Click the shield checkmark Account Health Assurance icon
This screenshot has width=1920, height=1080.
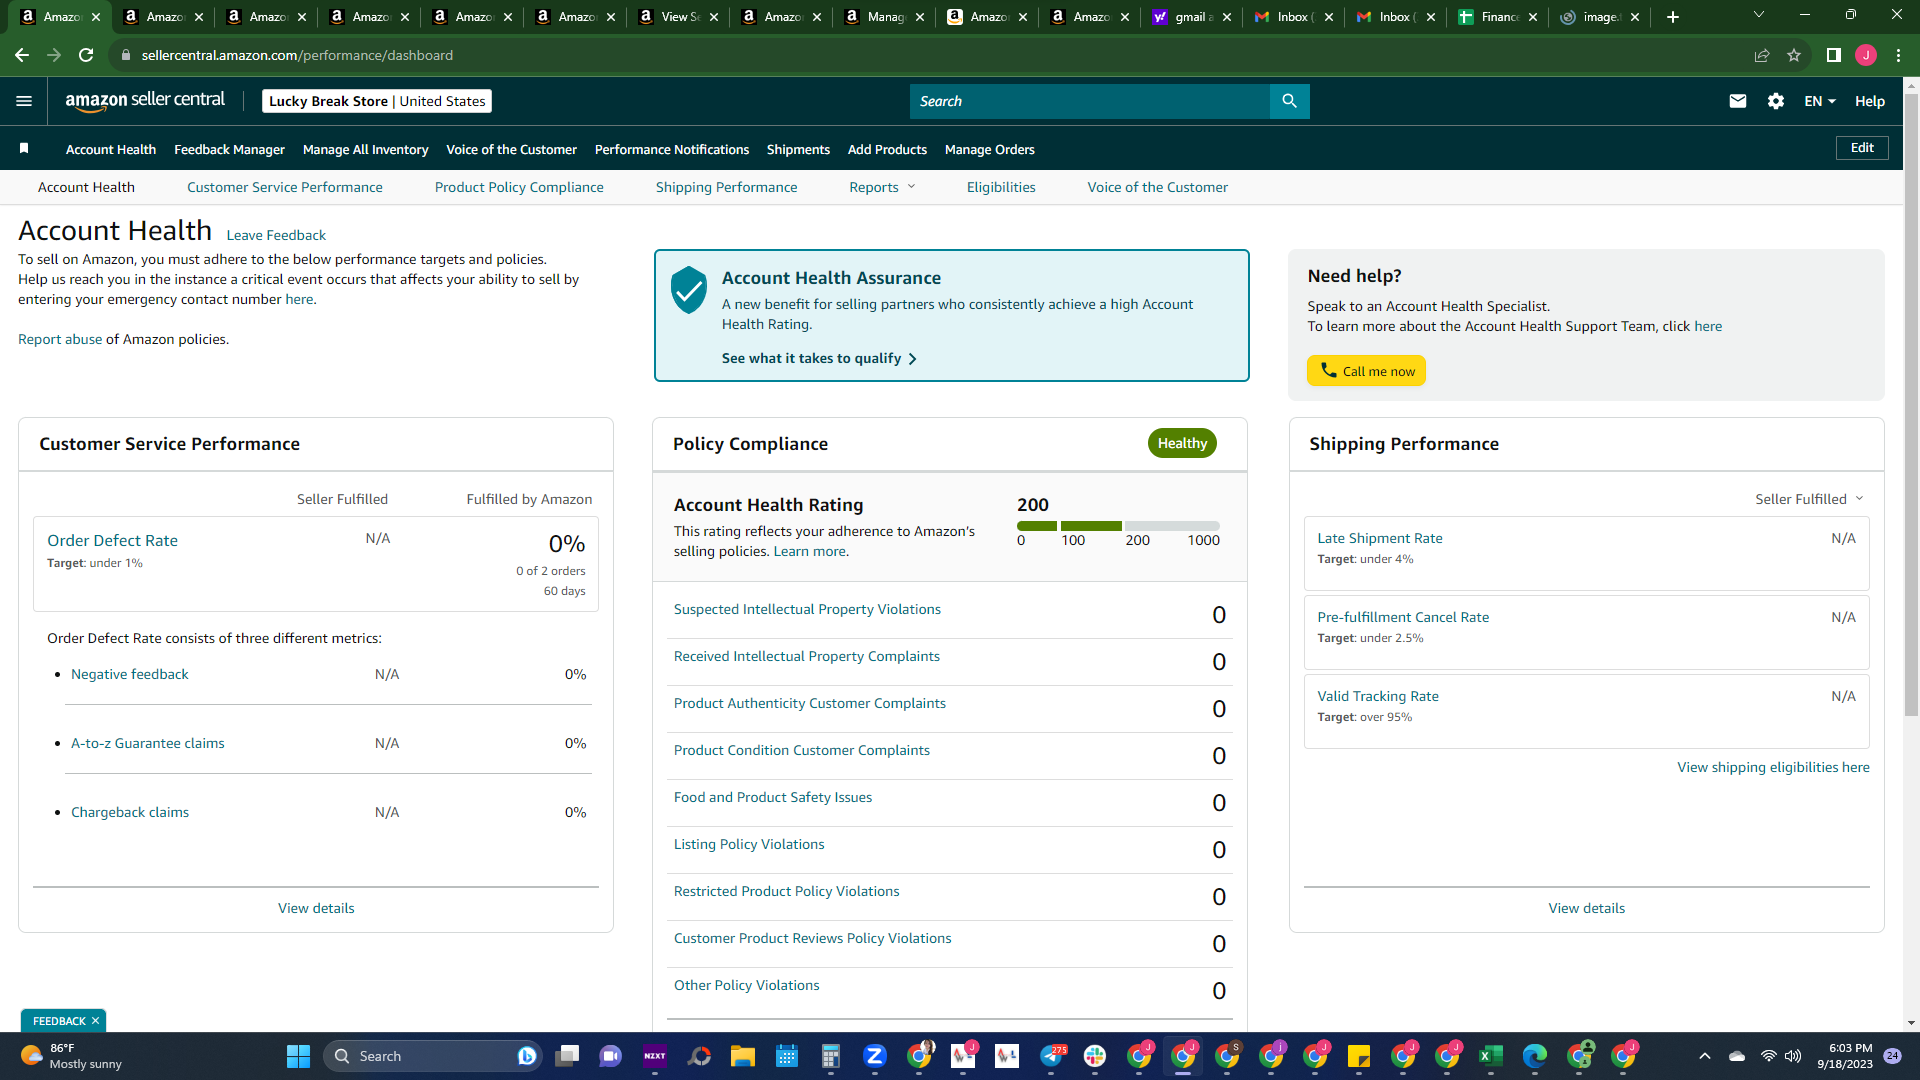tap(689, 290)
